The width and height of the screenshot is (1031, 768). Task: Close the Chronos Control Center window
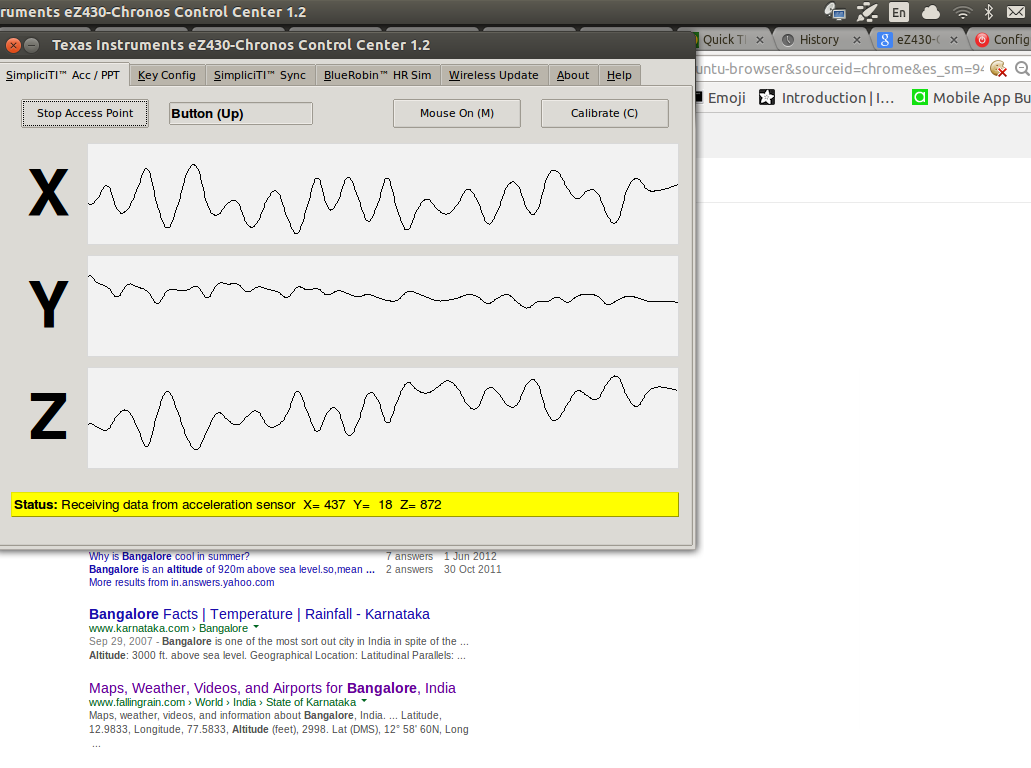pos(13,45)
